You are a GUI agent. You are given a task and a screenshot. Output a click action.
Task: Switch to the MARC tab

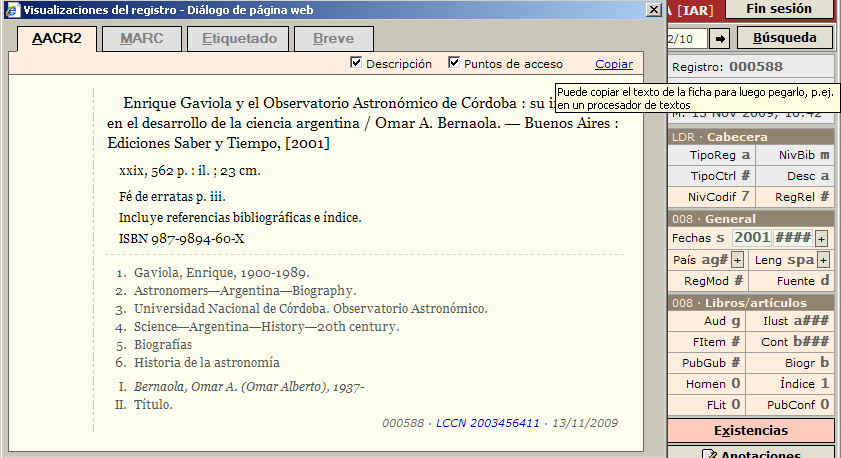(141, 39)
